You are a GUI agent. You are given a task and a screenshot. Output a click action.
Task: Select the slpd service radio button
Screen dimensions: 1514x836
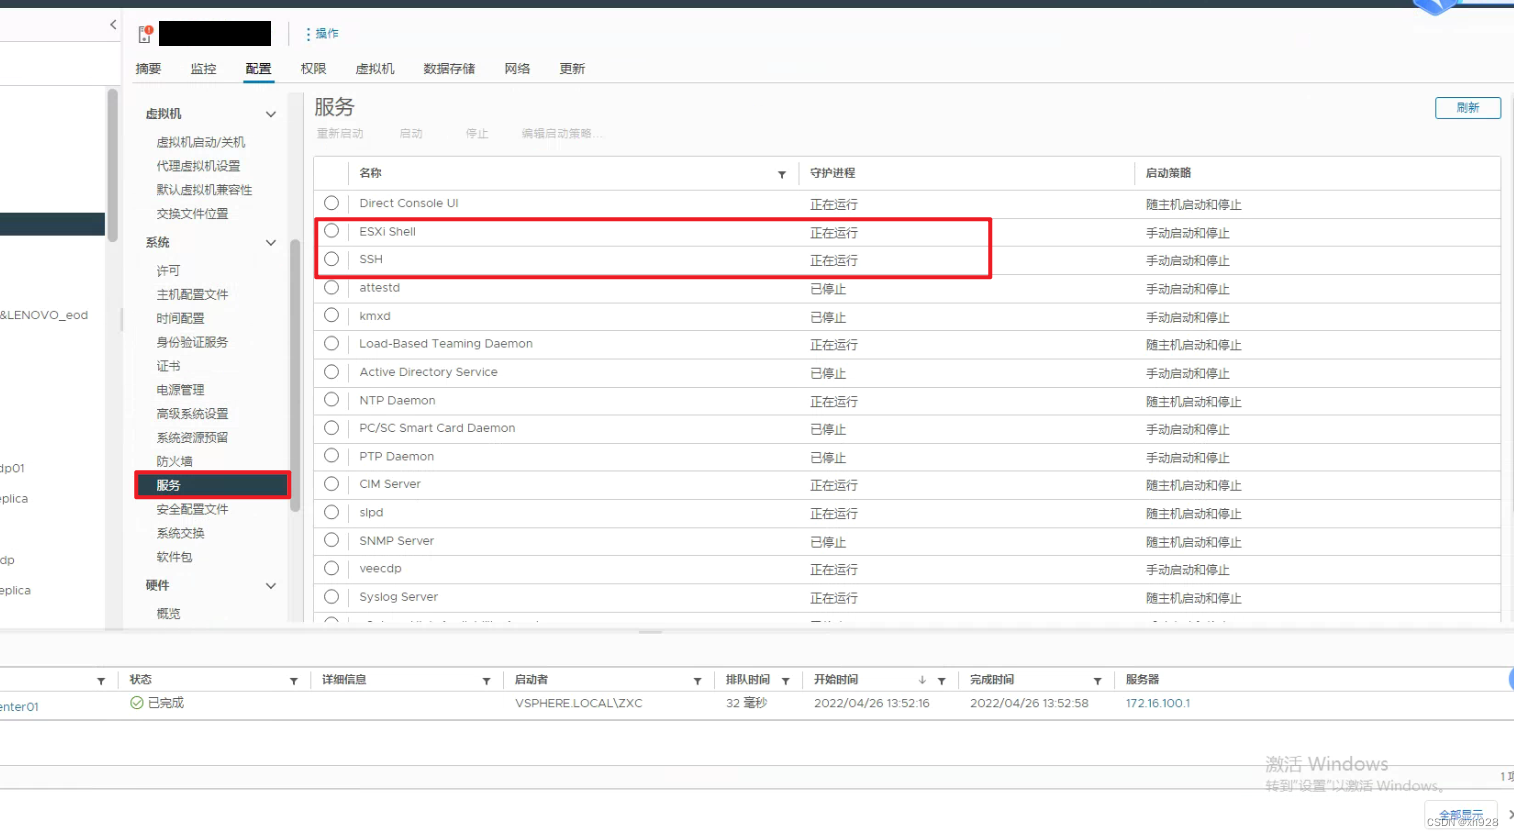point(332,512)
